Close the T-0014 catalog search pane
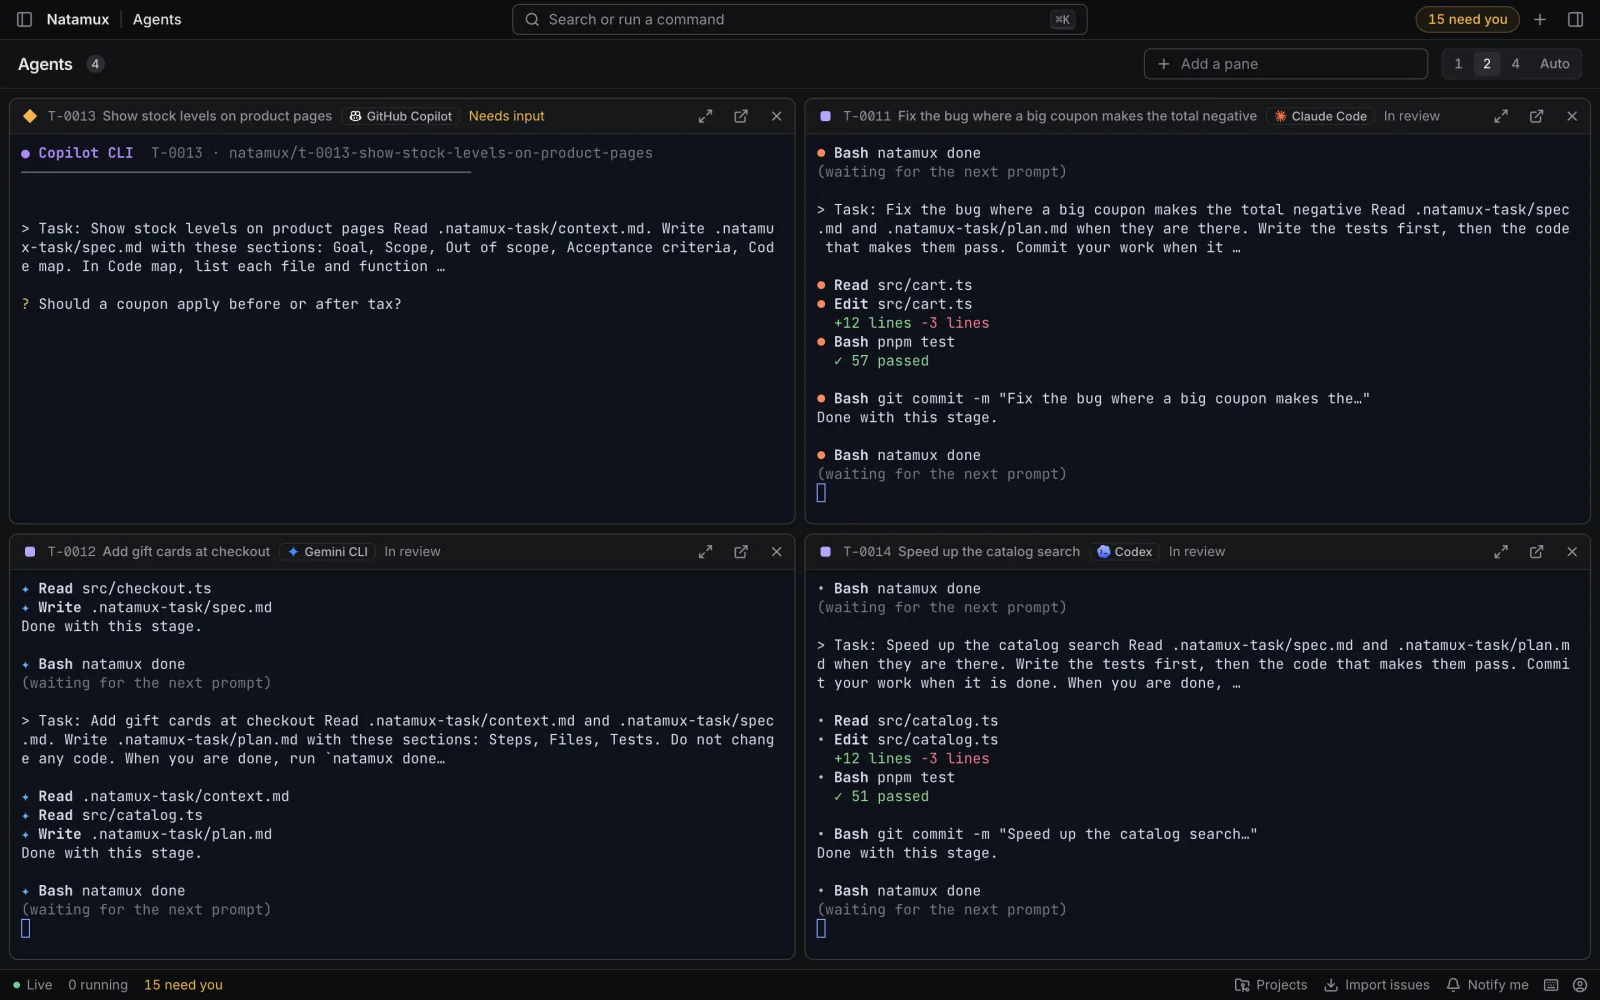 pyautogui.click(x=1572, y=552)
